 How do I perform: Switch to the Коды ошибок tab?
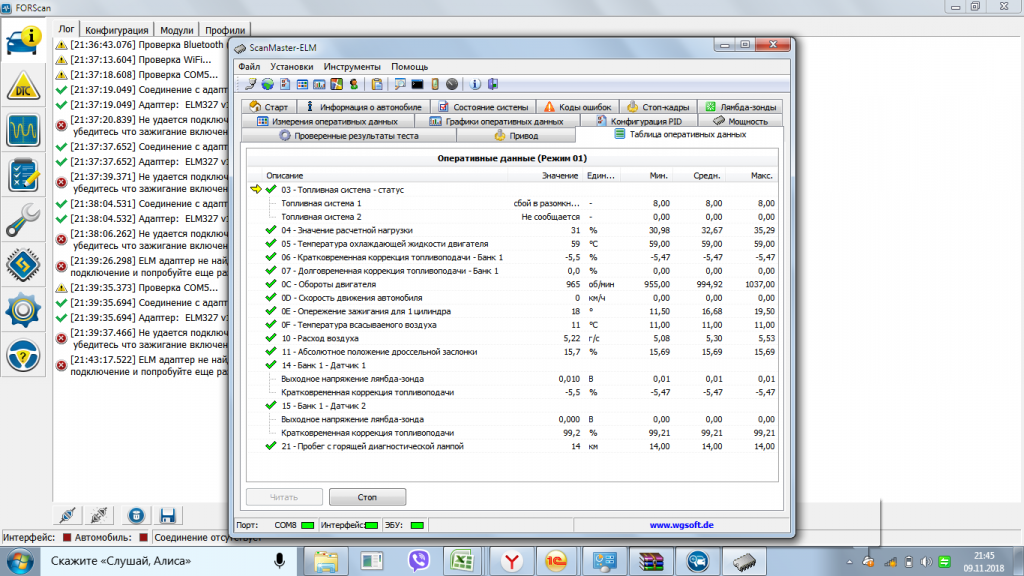(x=576, y=106)
